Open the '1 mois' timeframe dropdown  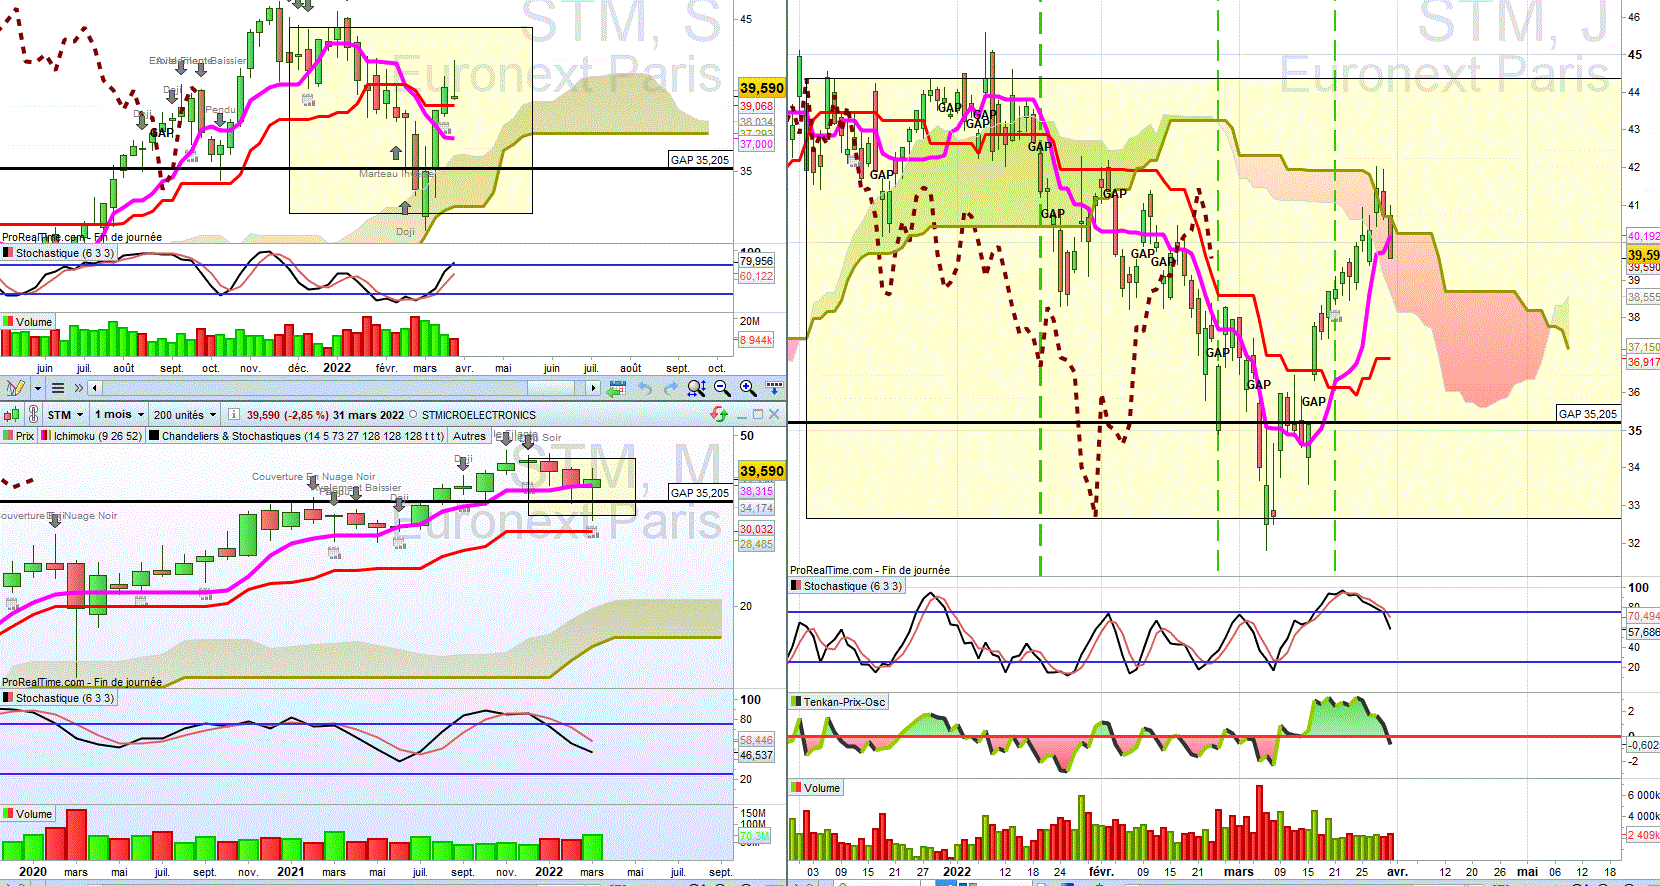coord(119,414)
